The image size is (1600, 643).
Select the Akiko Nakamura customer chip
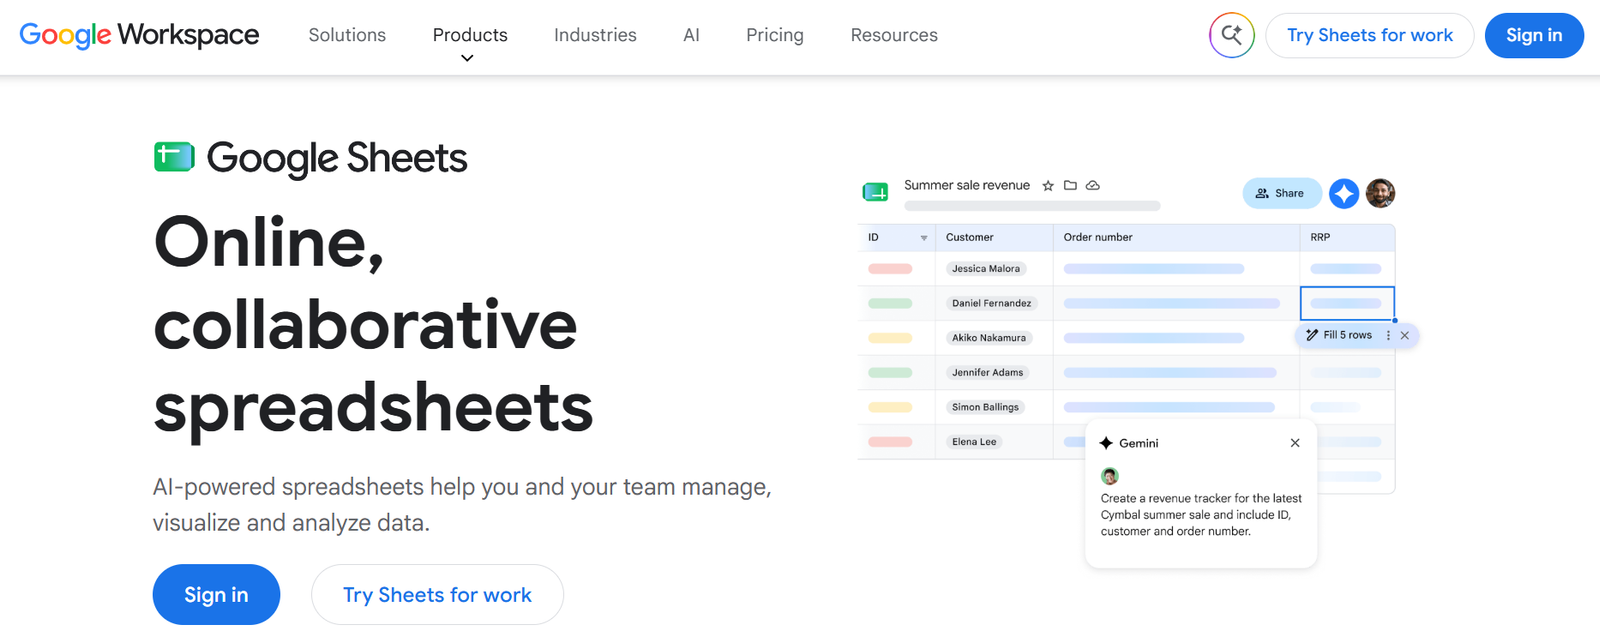(988, 338)
